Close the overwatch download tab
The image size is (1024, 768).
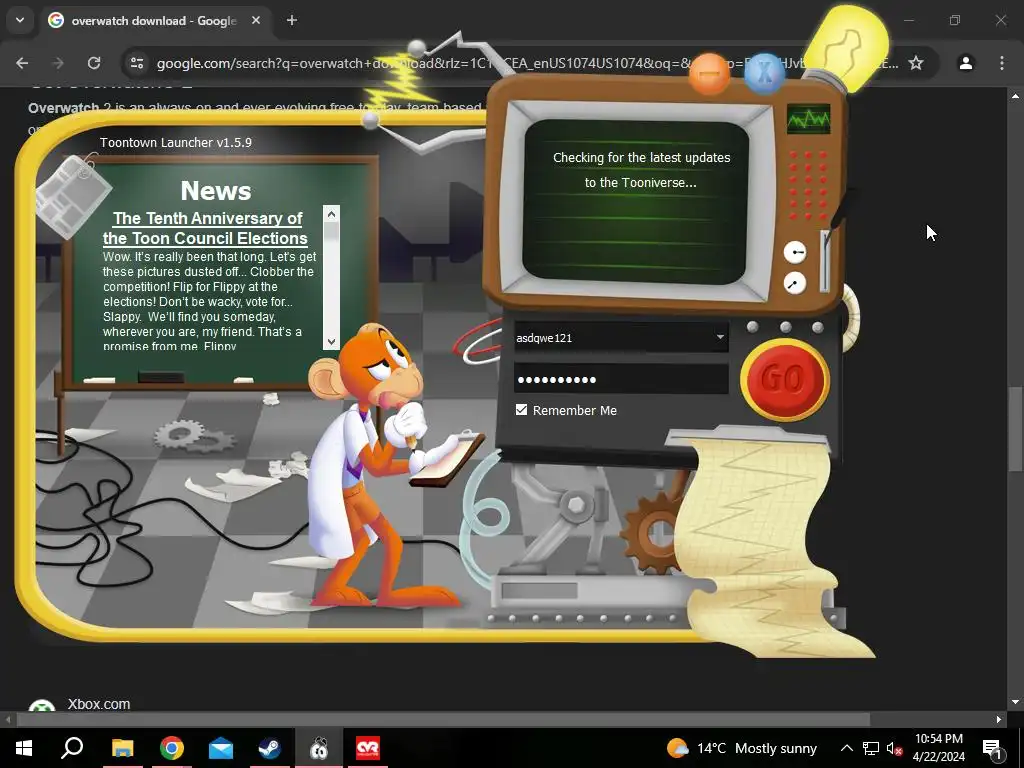[x=256, y=20]
